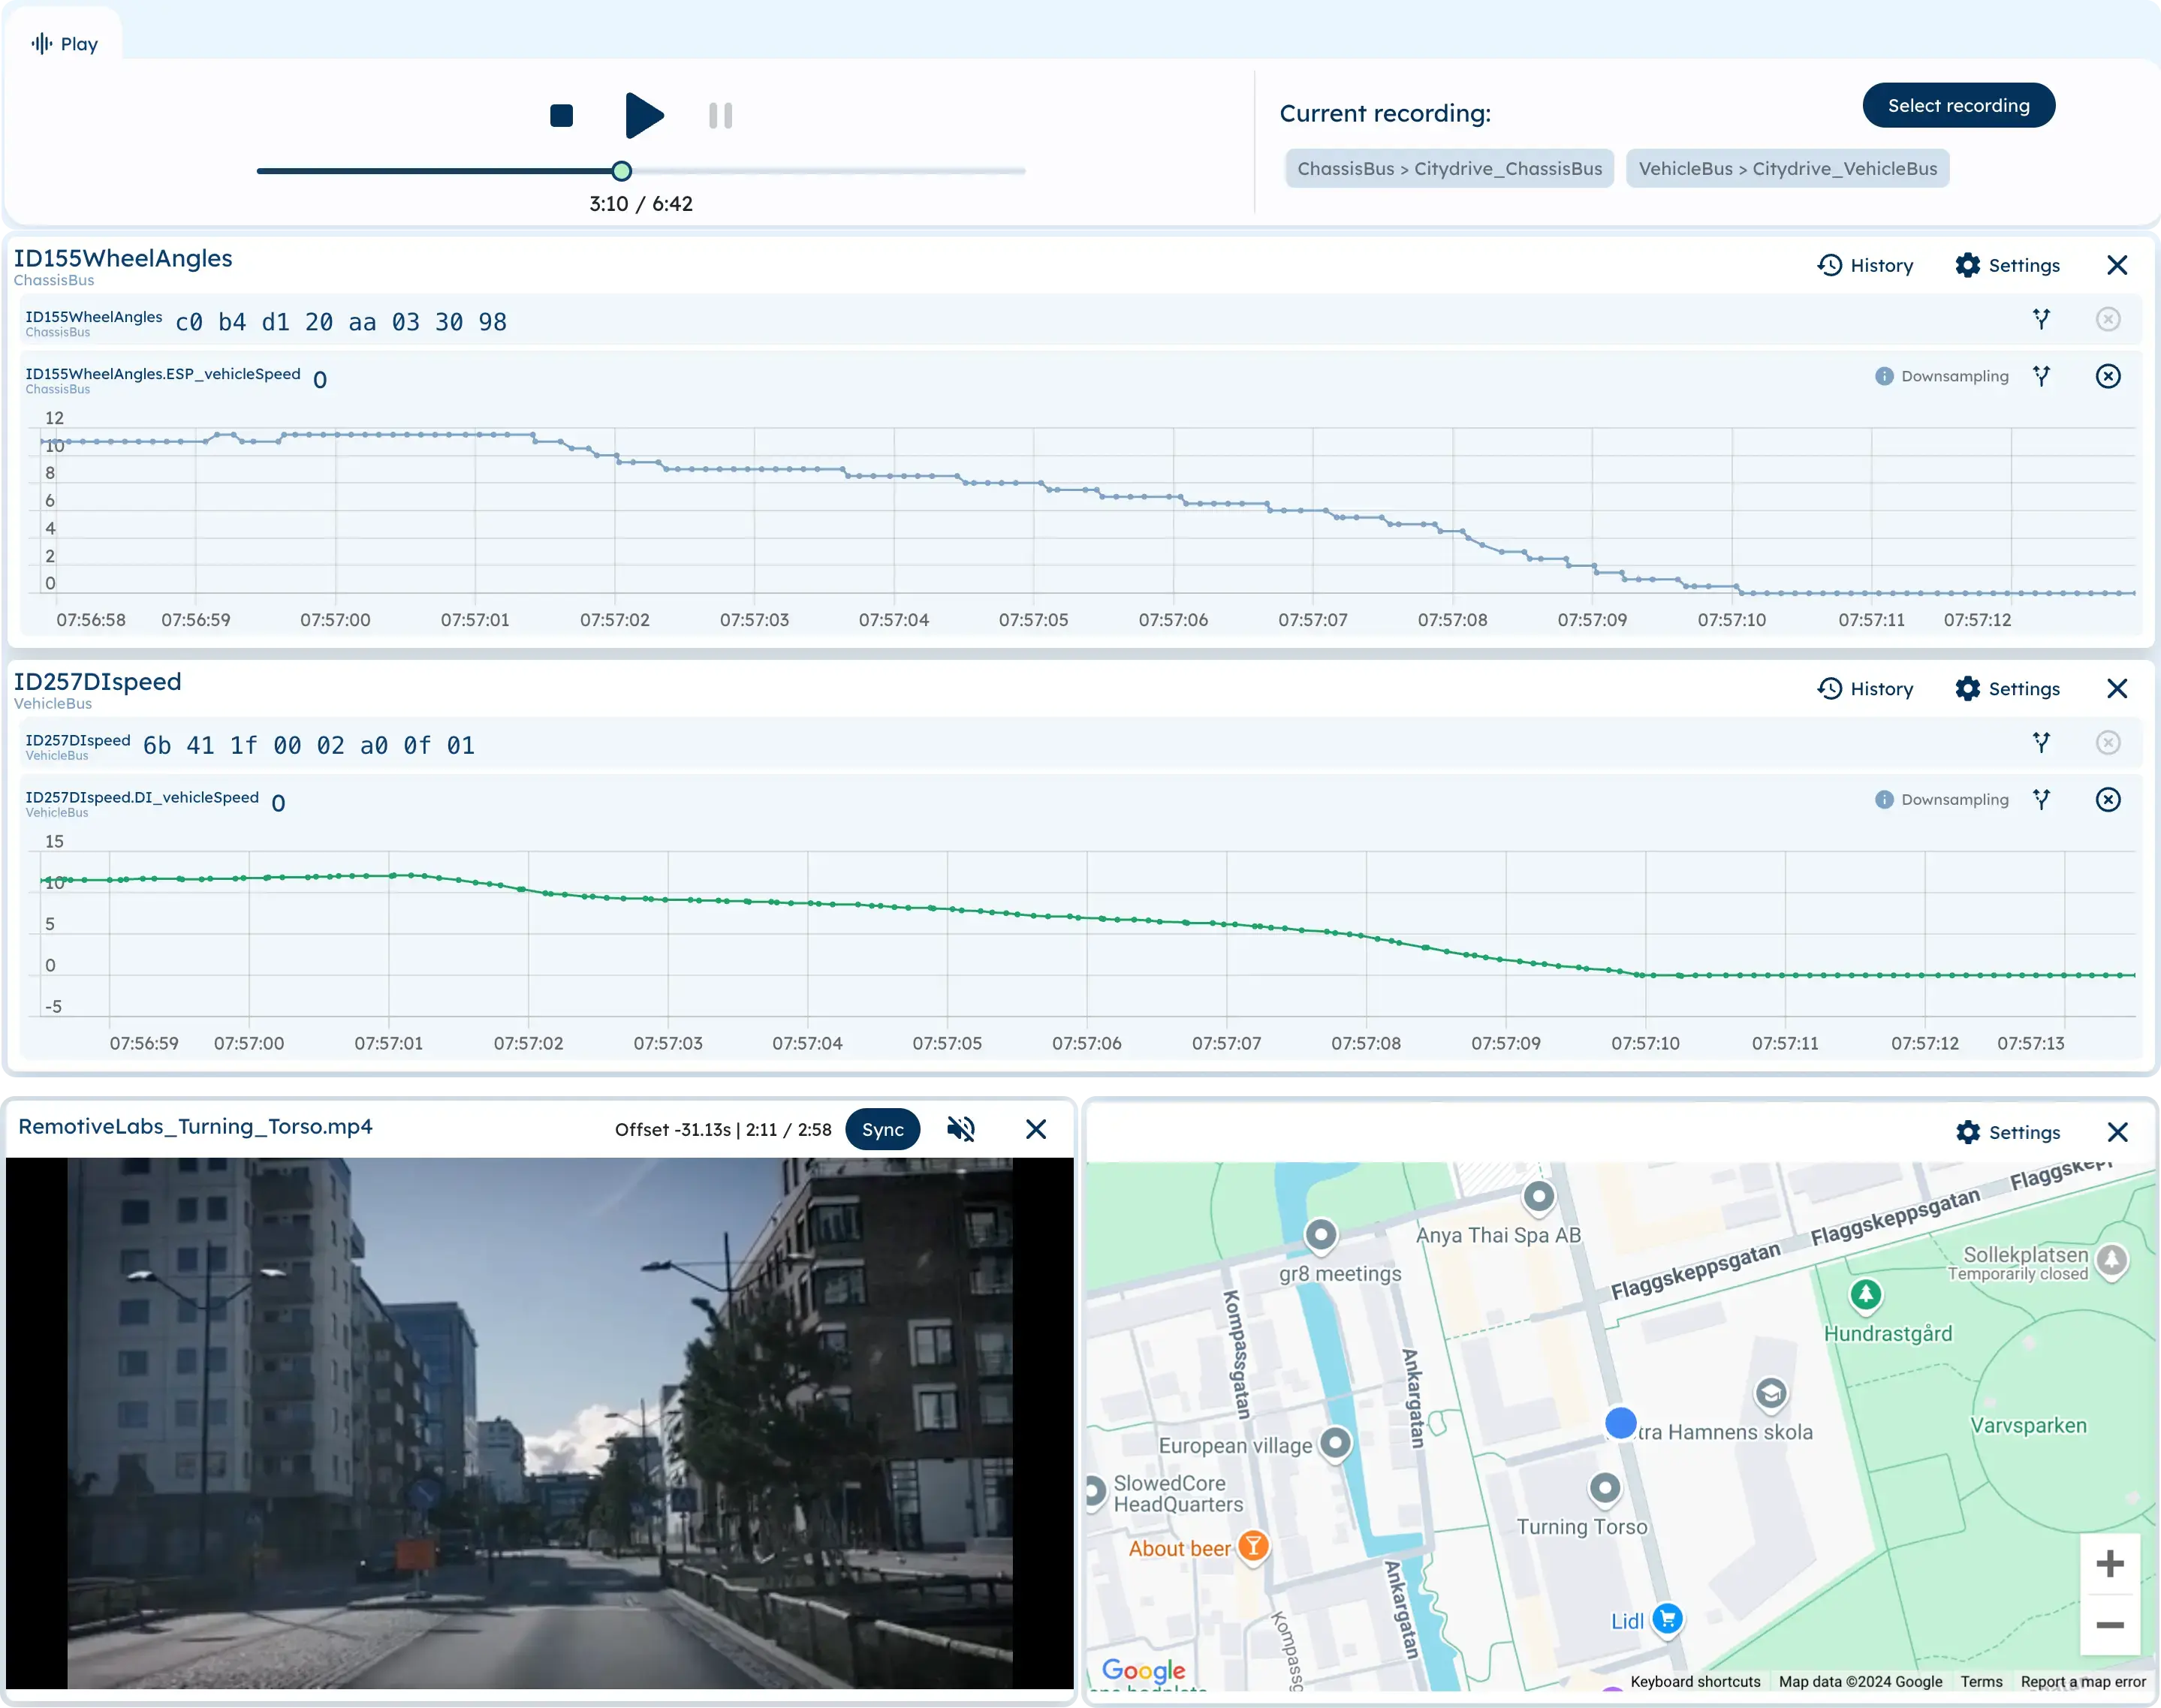The height and width of the screenshot is (1708, 2161).
Task: Start playback with the play button
Action: click(644, 116)
